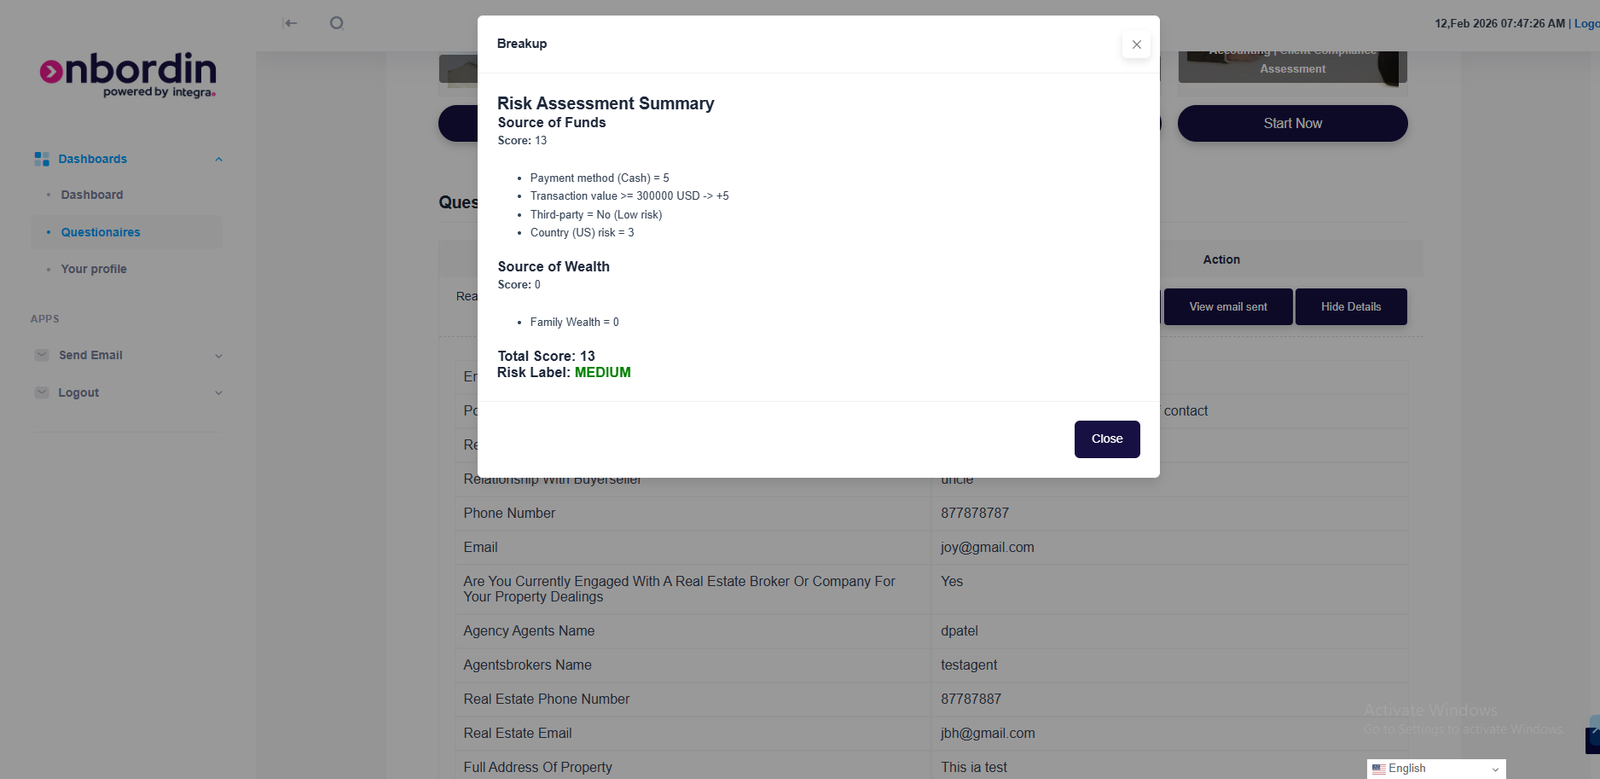Open the Dashboard menu item
Viewport: 1600px width, 779px height.
point(92,195)
